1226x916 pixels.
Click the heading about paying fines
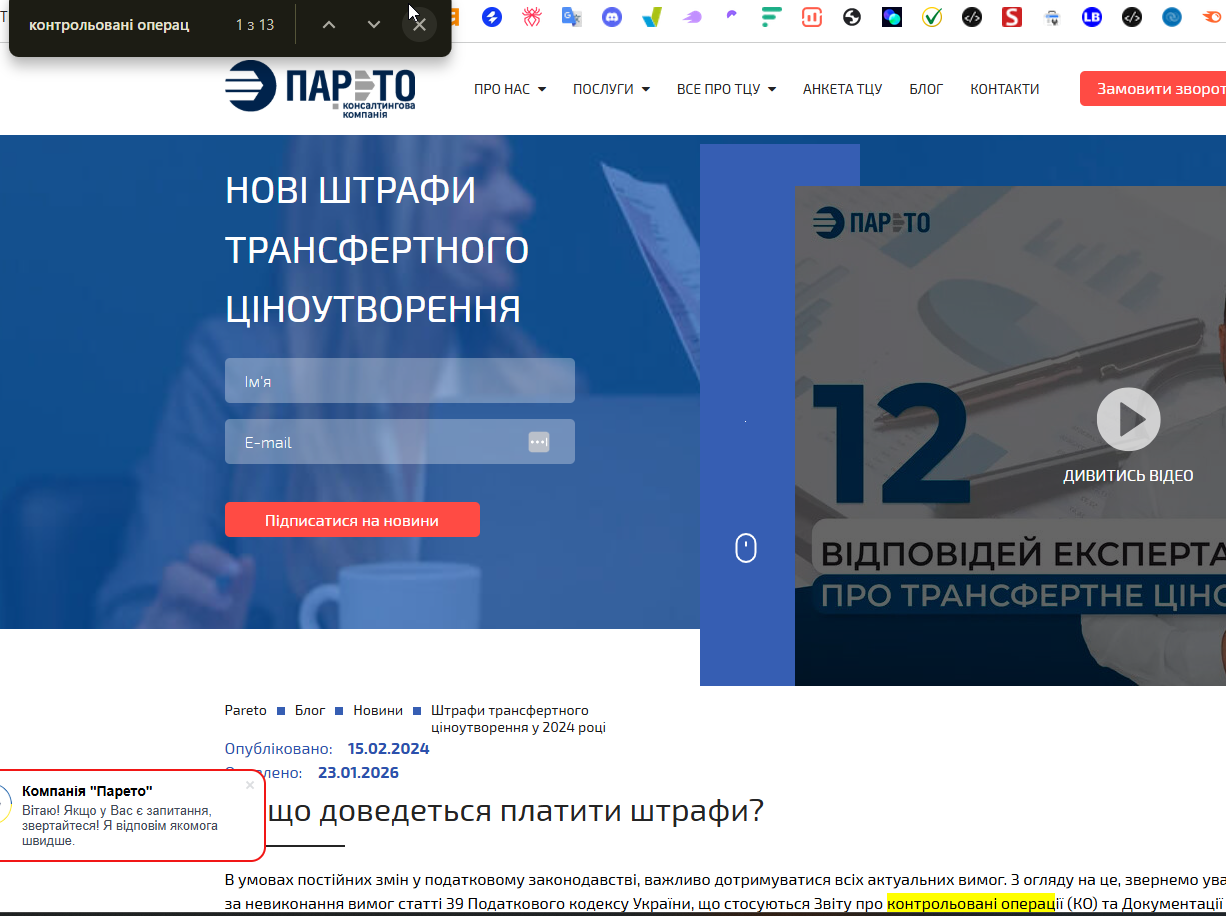click(x=495, y=810)
